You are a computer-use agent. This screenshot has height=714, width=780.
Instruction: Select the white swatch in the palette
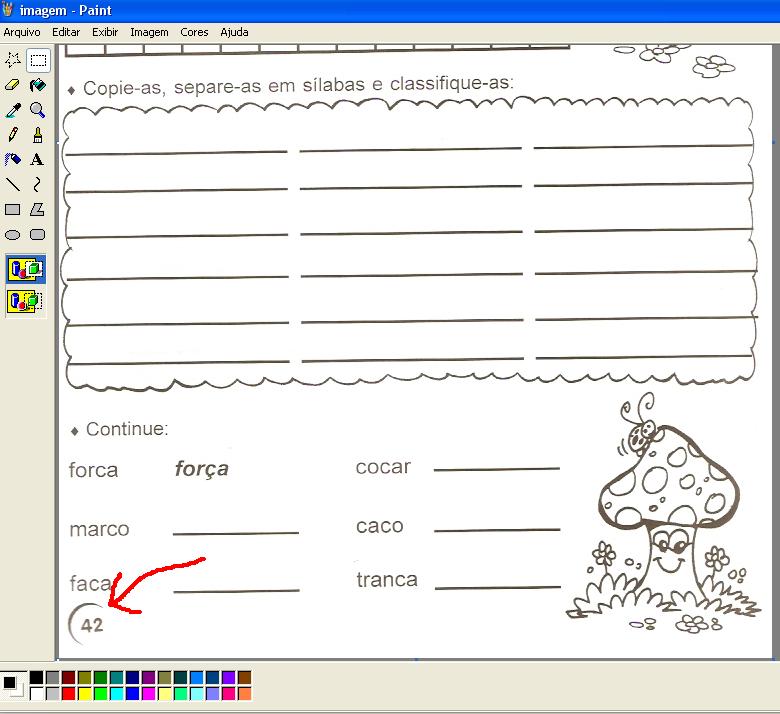(x=36, y=693)
